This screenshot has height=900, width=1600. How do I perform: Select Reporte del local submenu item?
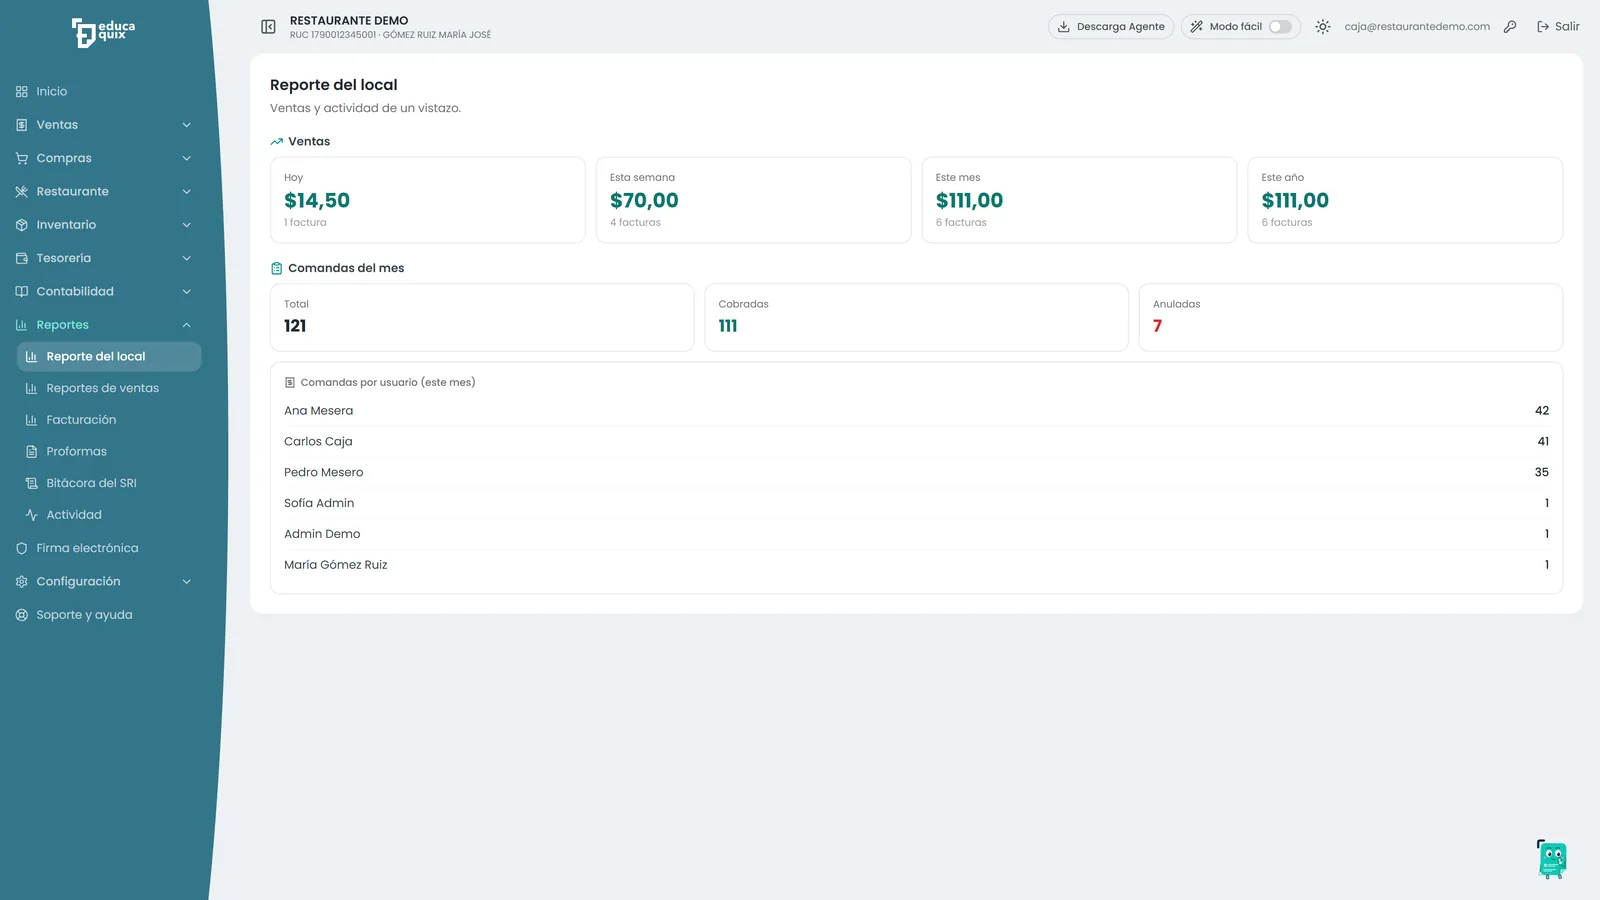pyautogui.click(x=109, y=357)
